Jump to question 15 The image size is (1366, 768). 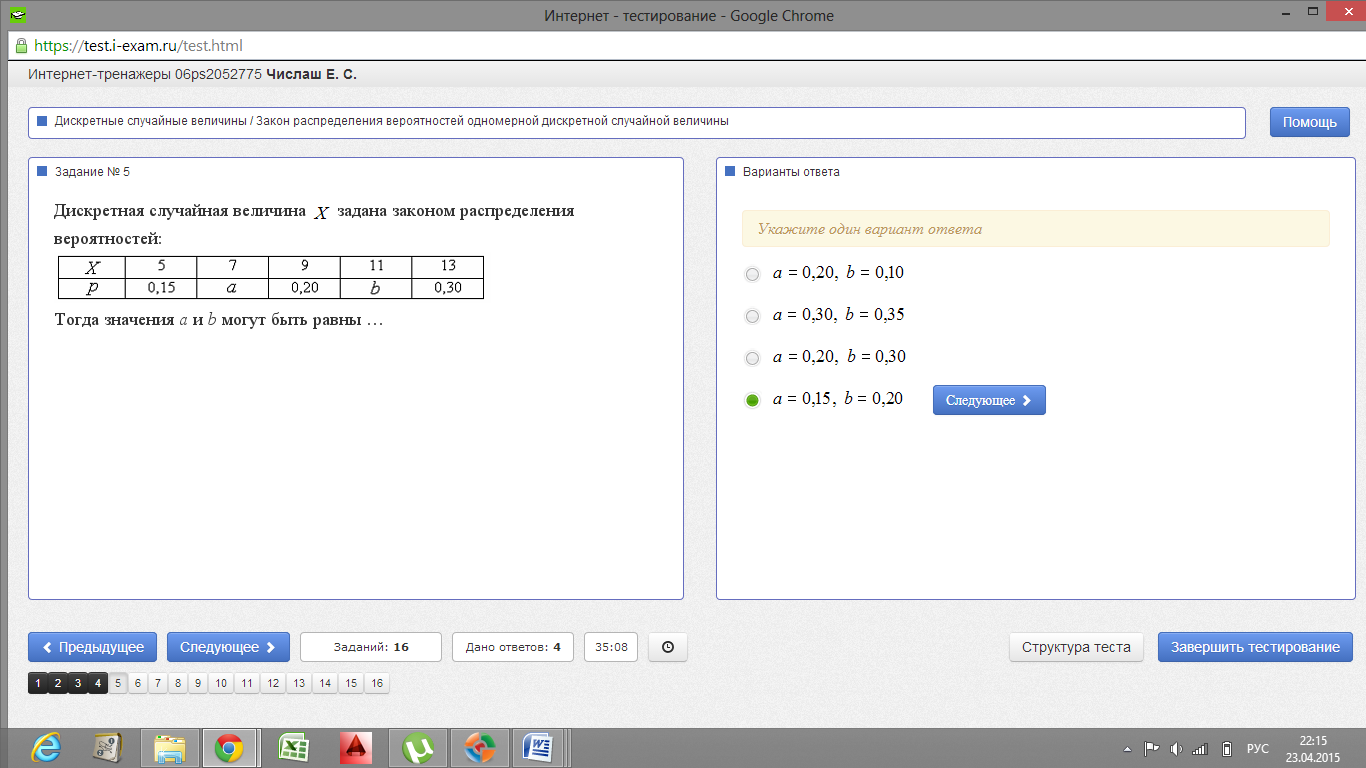pyautogui.click(x=351, y=684)
